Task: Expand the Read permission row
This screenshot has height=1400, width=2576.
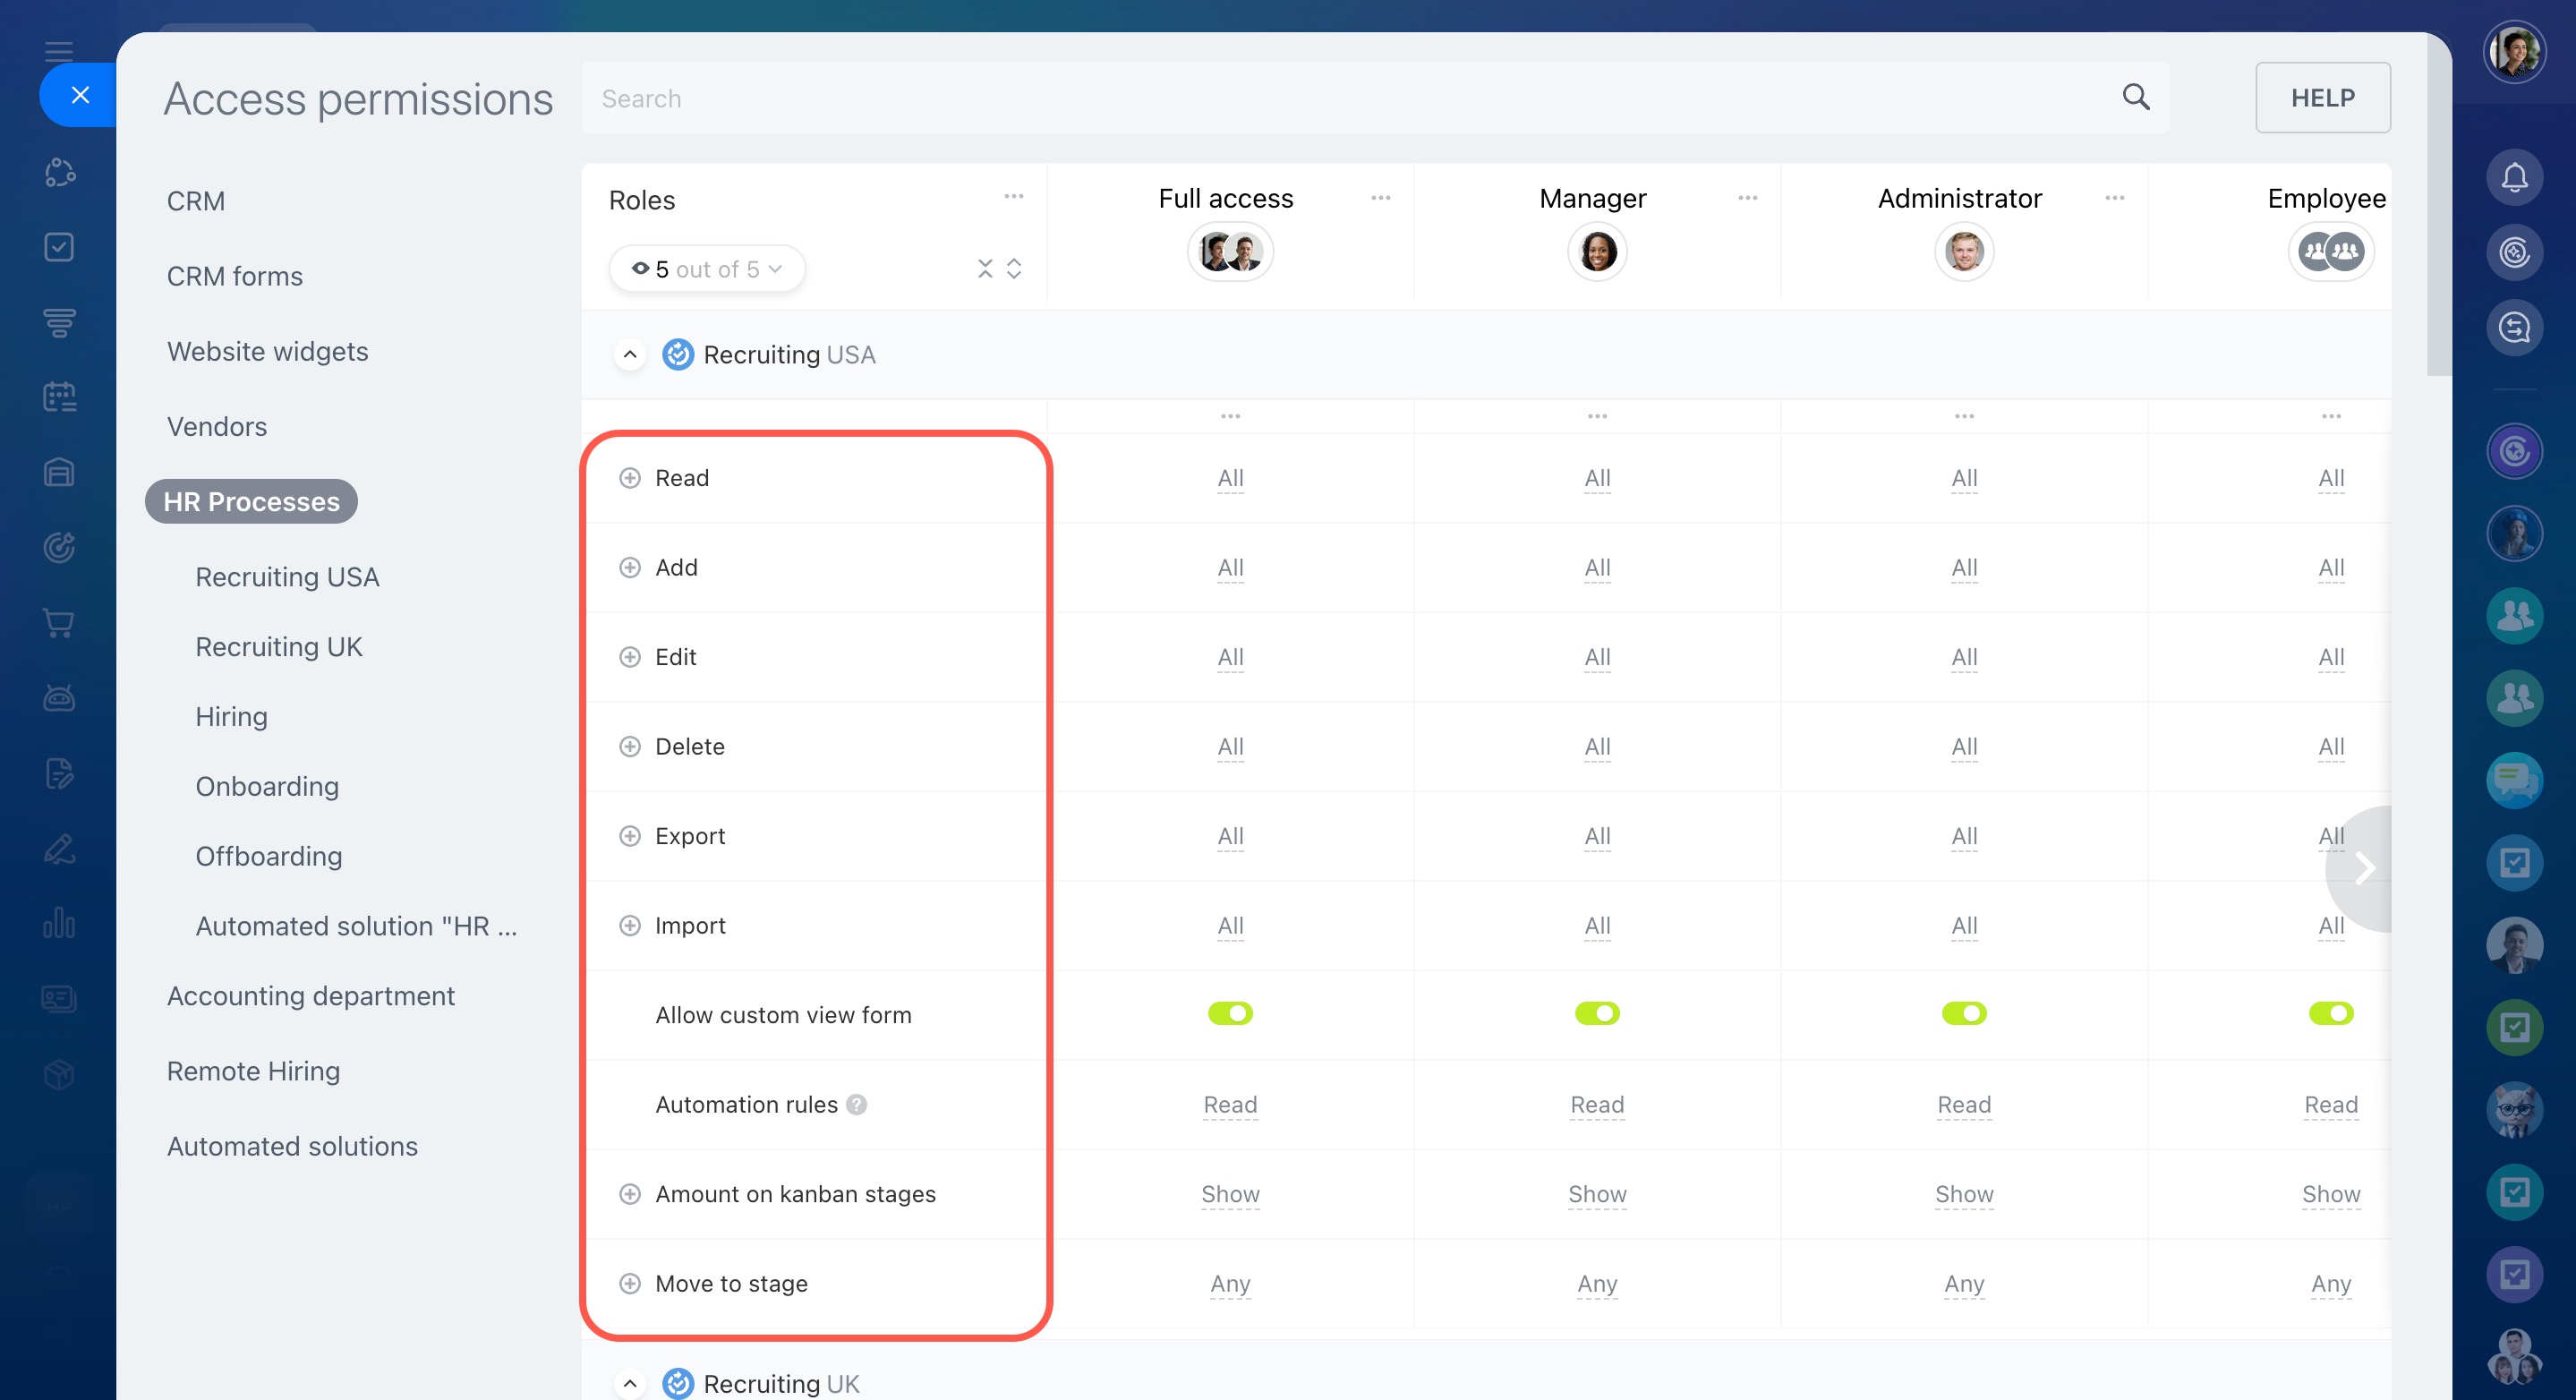Action: click(629, 478)
